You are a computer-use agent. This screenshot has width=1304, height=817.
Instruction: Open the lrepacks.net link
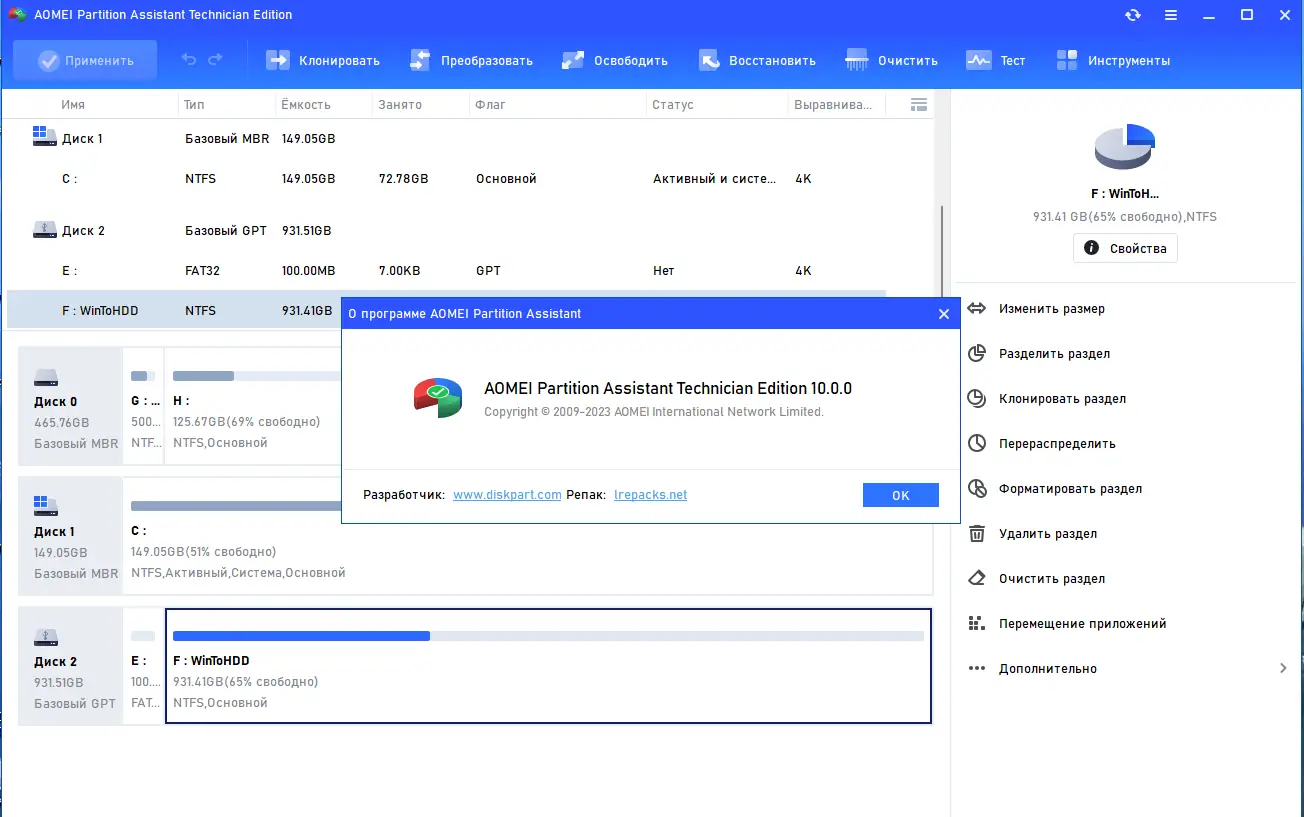650,494
